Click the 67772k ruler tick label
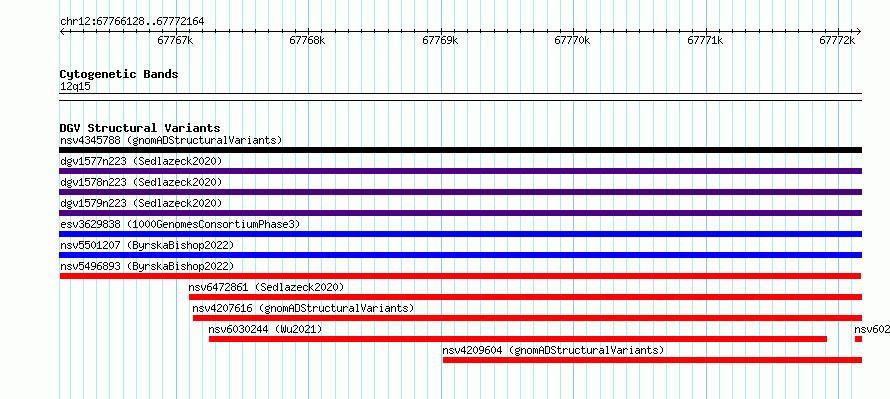The width and height of the screenshot is (890, 399). (838, 40)
